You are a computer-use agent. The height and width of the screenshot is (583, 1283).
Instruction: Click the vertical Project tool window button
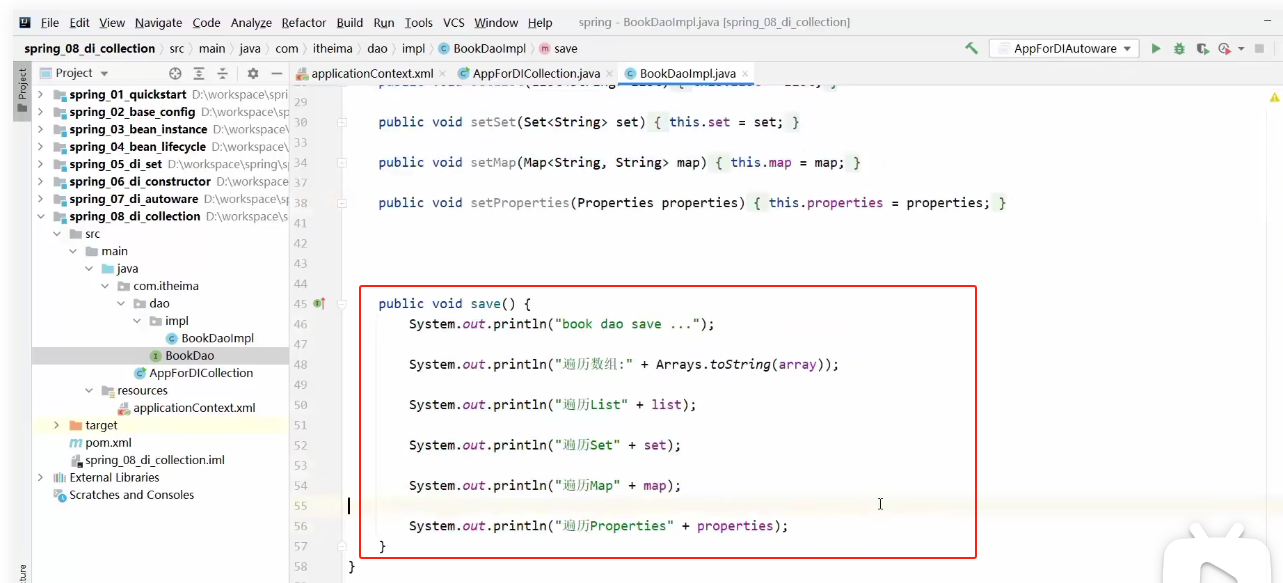coord(22,91)
